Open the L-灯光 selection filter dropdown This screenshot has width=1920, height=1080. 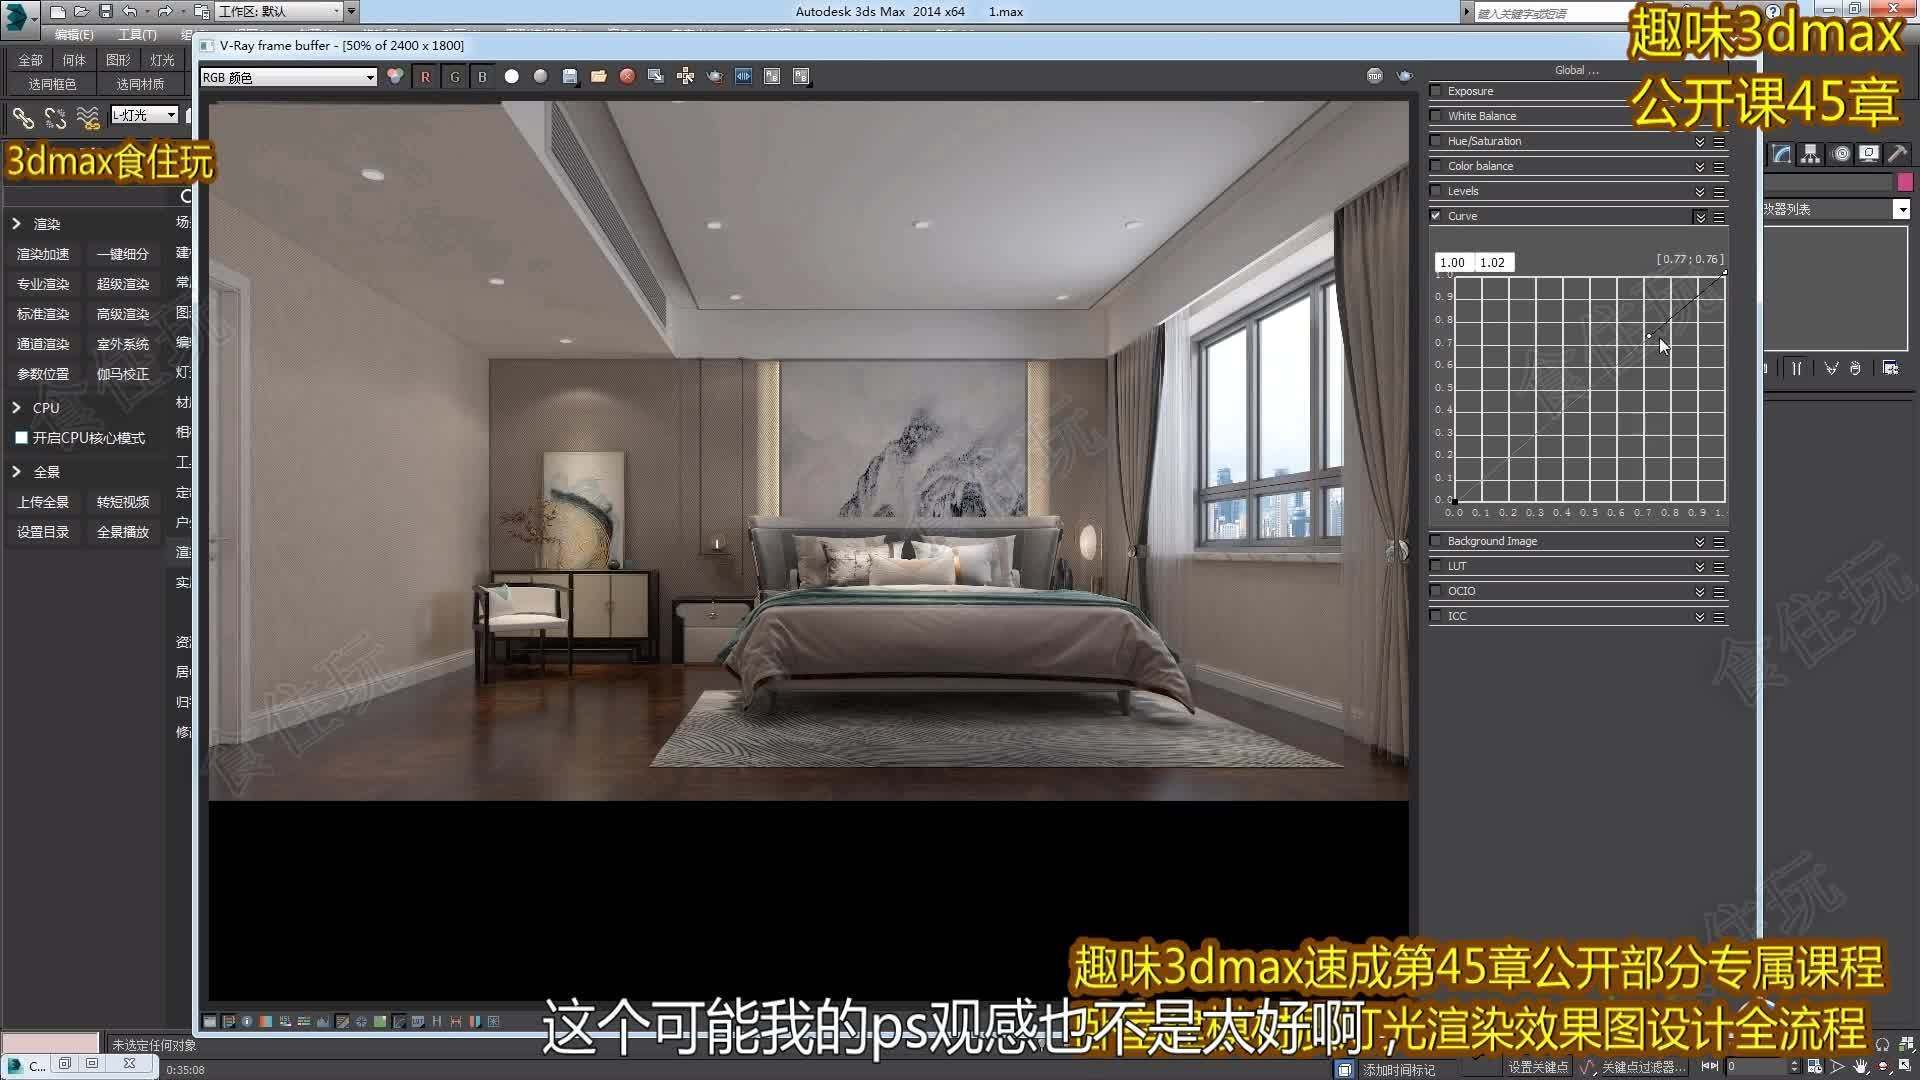pos(145,115)
